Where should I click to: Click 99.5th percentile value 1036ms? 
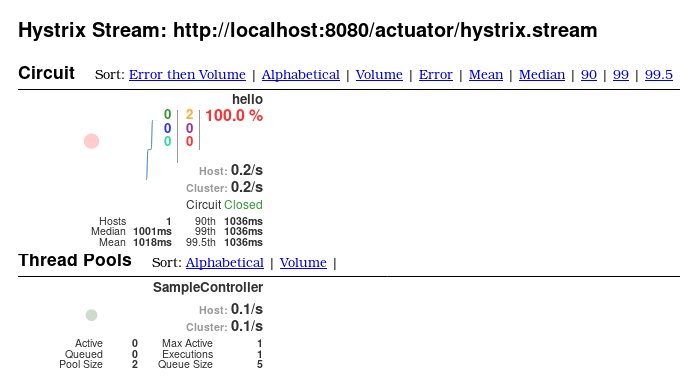click(243, 242)
